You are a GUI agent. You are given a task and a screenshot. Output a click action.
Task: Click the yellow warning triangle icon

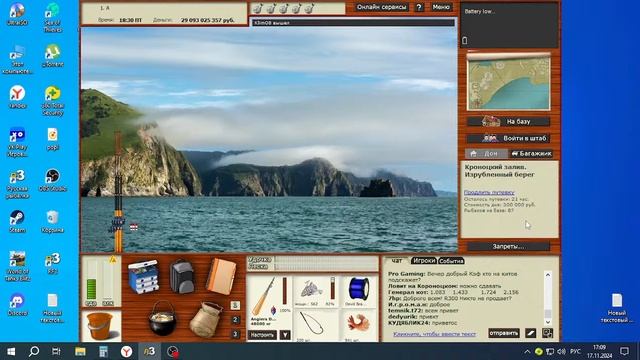click(x=113, y=259)
